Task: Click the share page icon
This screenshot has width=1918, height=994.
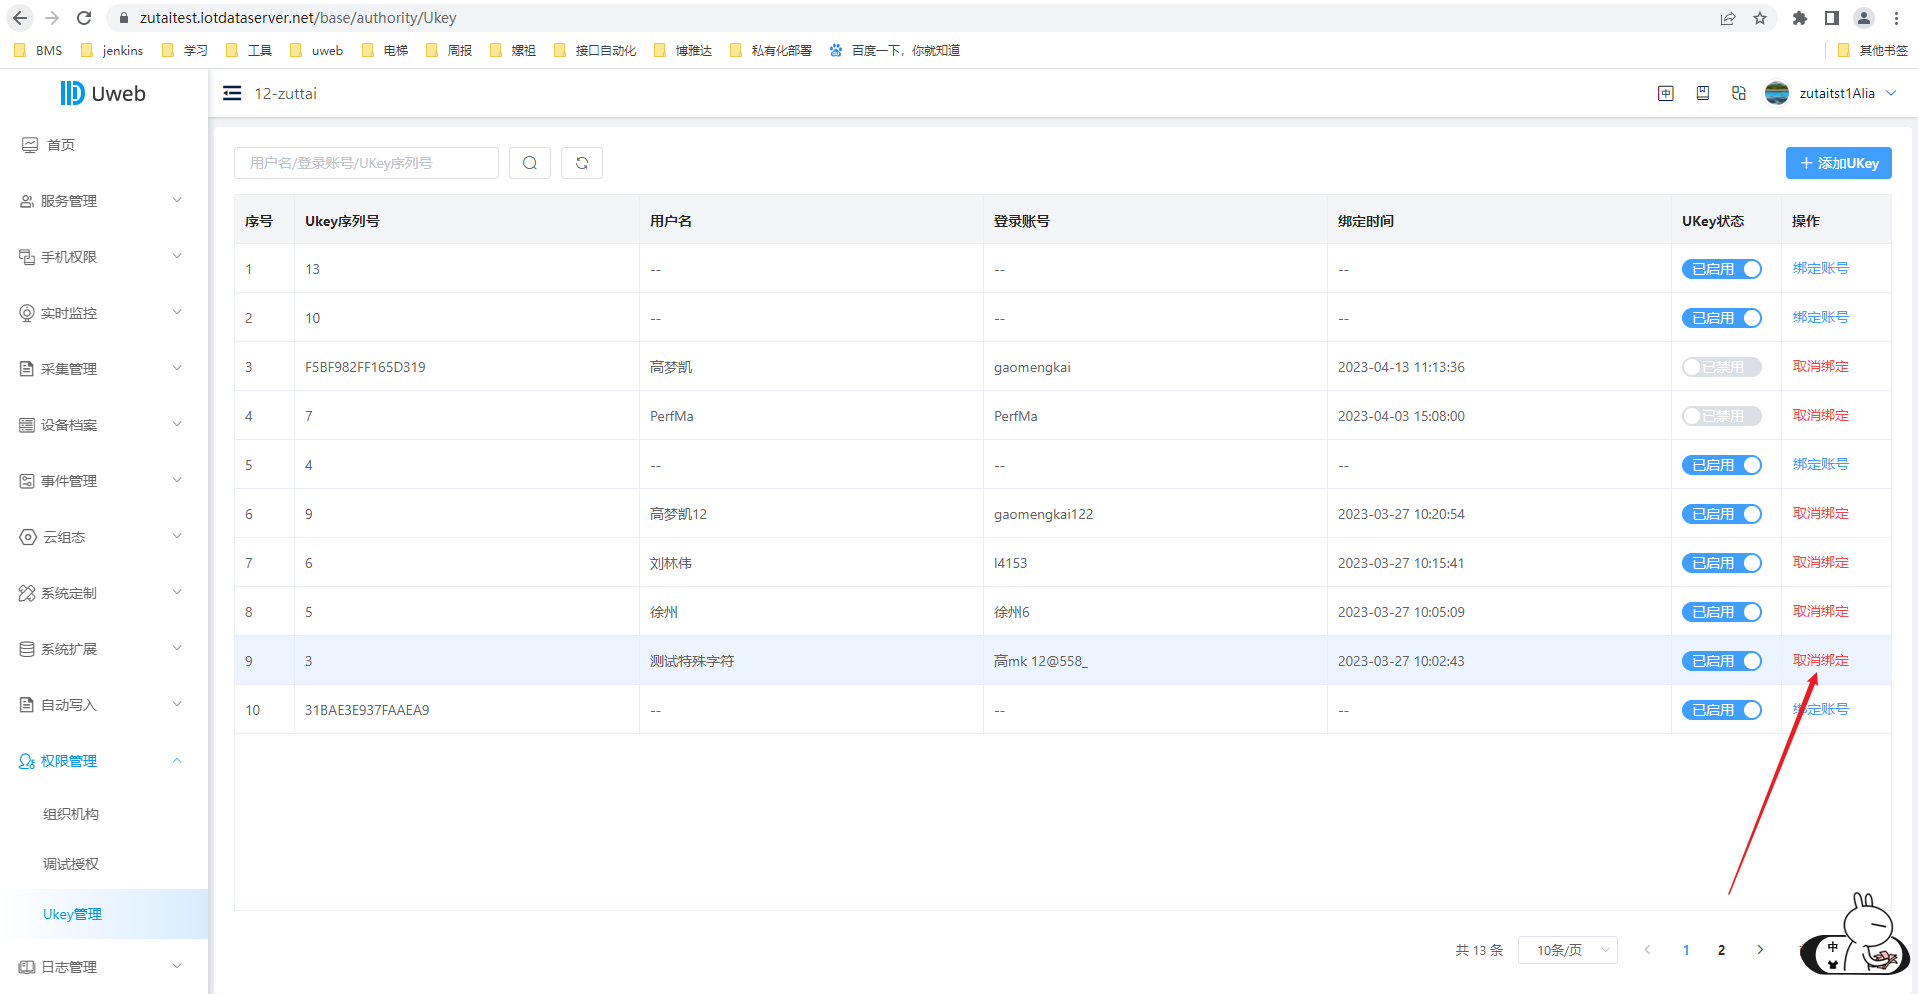Action: 1728,18
